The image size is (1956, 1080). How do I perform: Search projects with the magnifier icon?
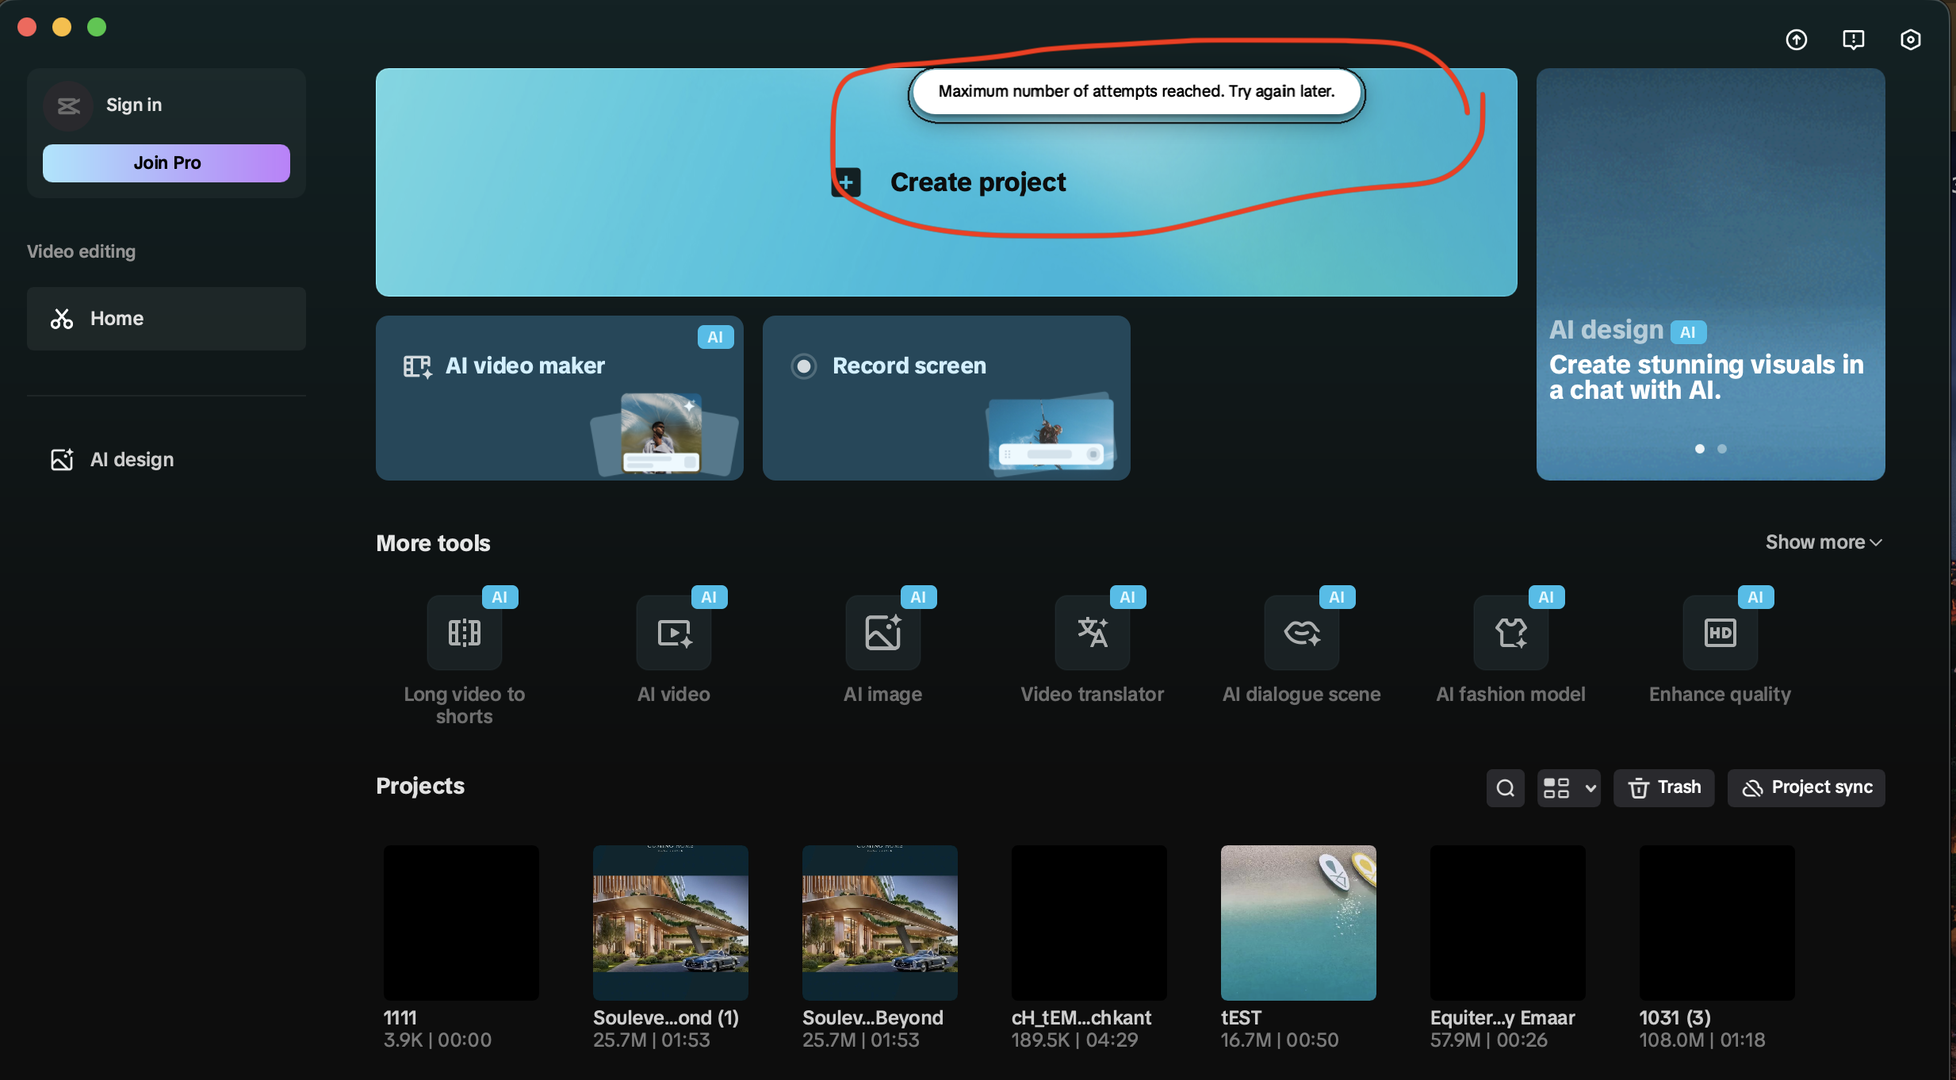point(1505,788)
